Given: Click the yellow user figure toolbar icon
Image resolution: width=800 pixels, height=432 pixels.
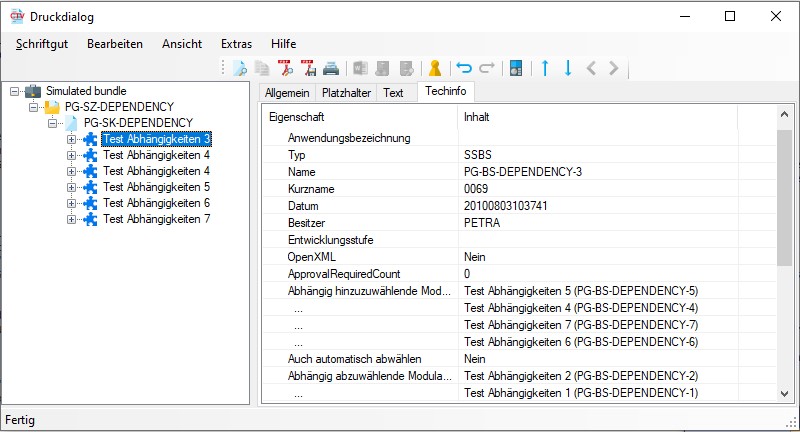Looking at the screenshot, I should tap(435, 69).
